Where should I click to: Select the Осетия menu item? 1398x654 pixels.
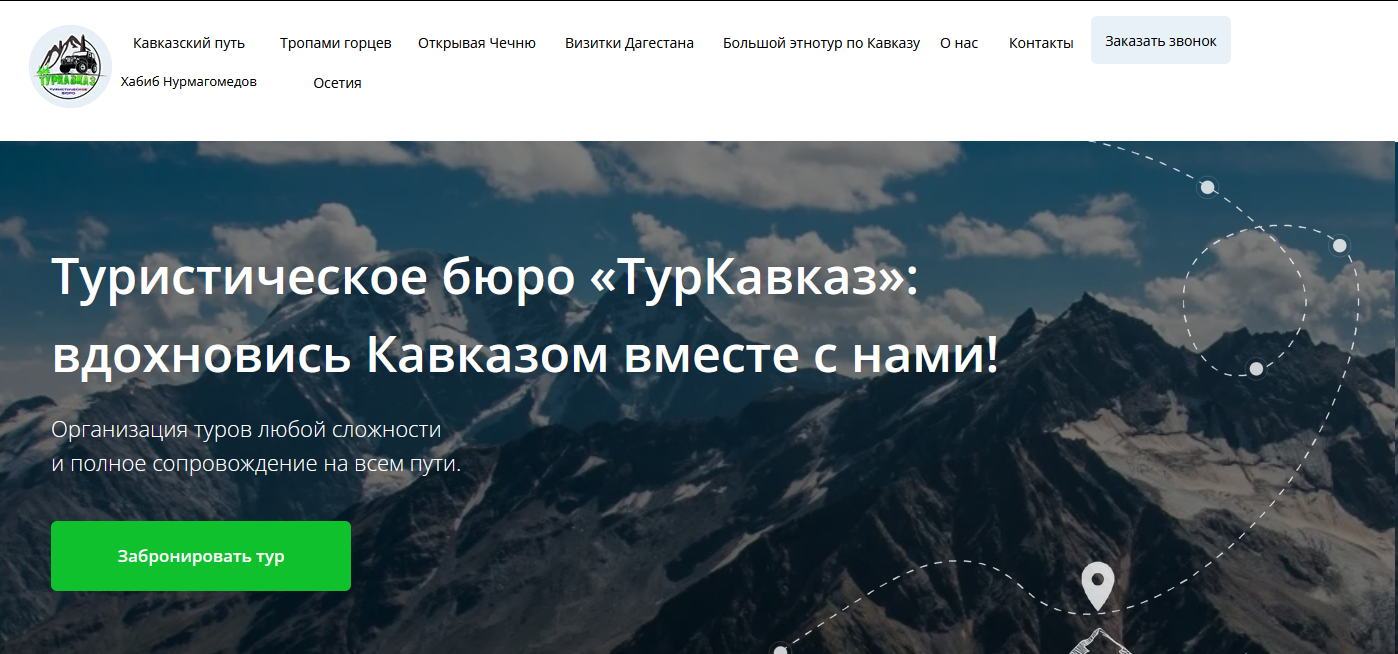pyautogui.click(x=337, y=83)
